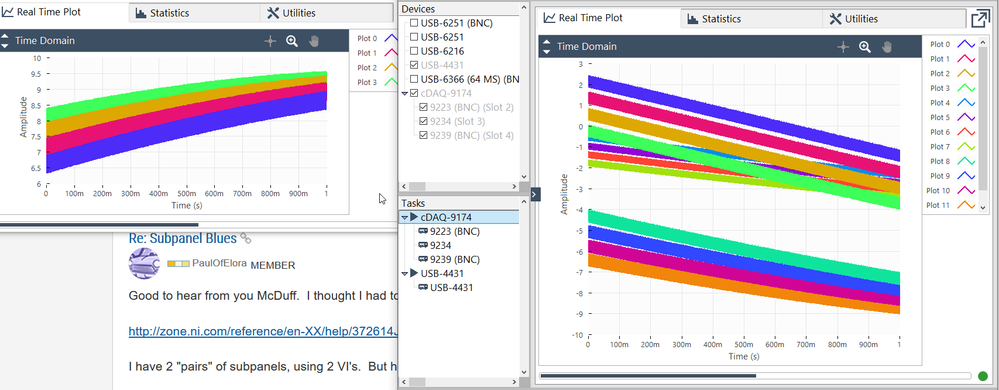Collapse the USB-4431 node in Tasks tree

coord(405,274)
